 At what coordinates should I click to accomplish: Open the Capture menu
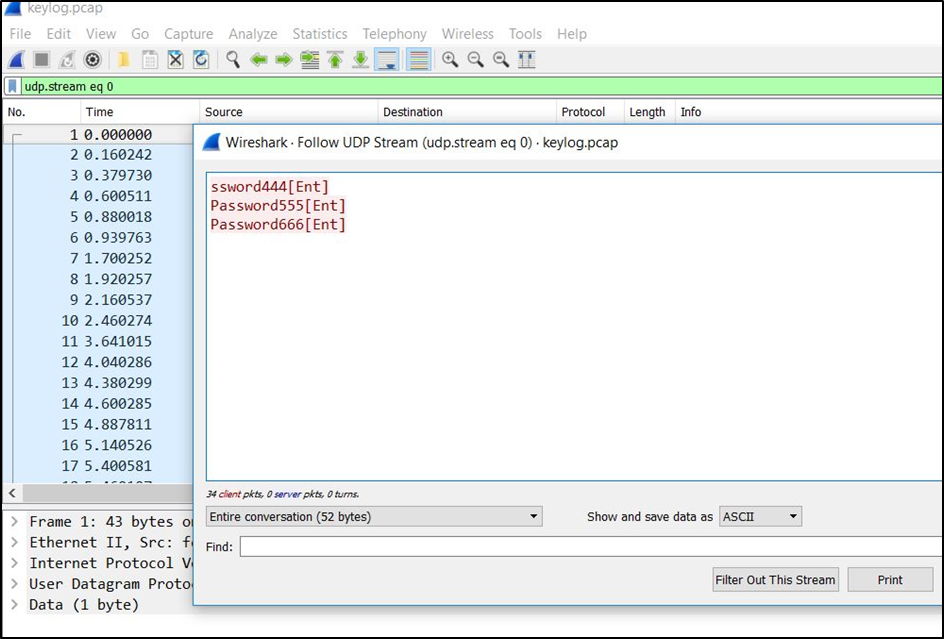(188, 34)
